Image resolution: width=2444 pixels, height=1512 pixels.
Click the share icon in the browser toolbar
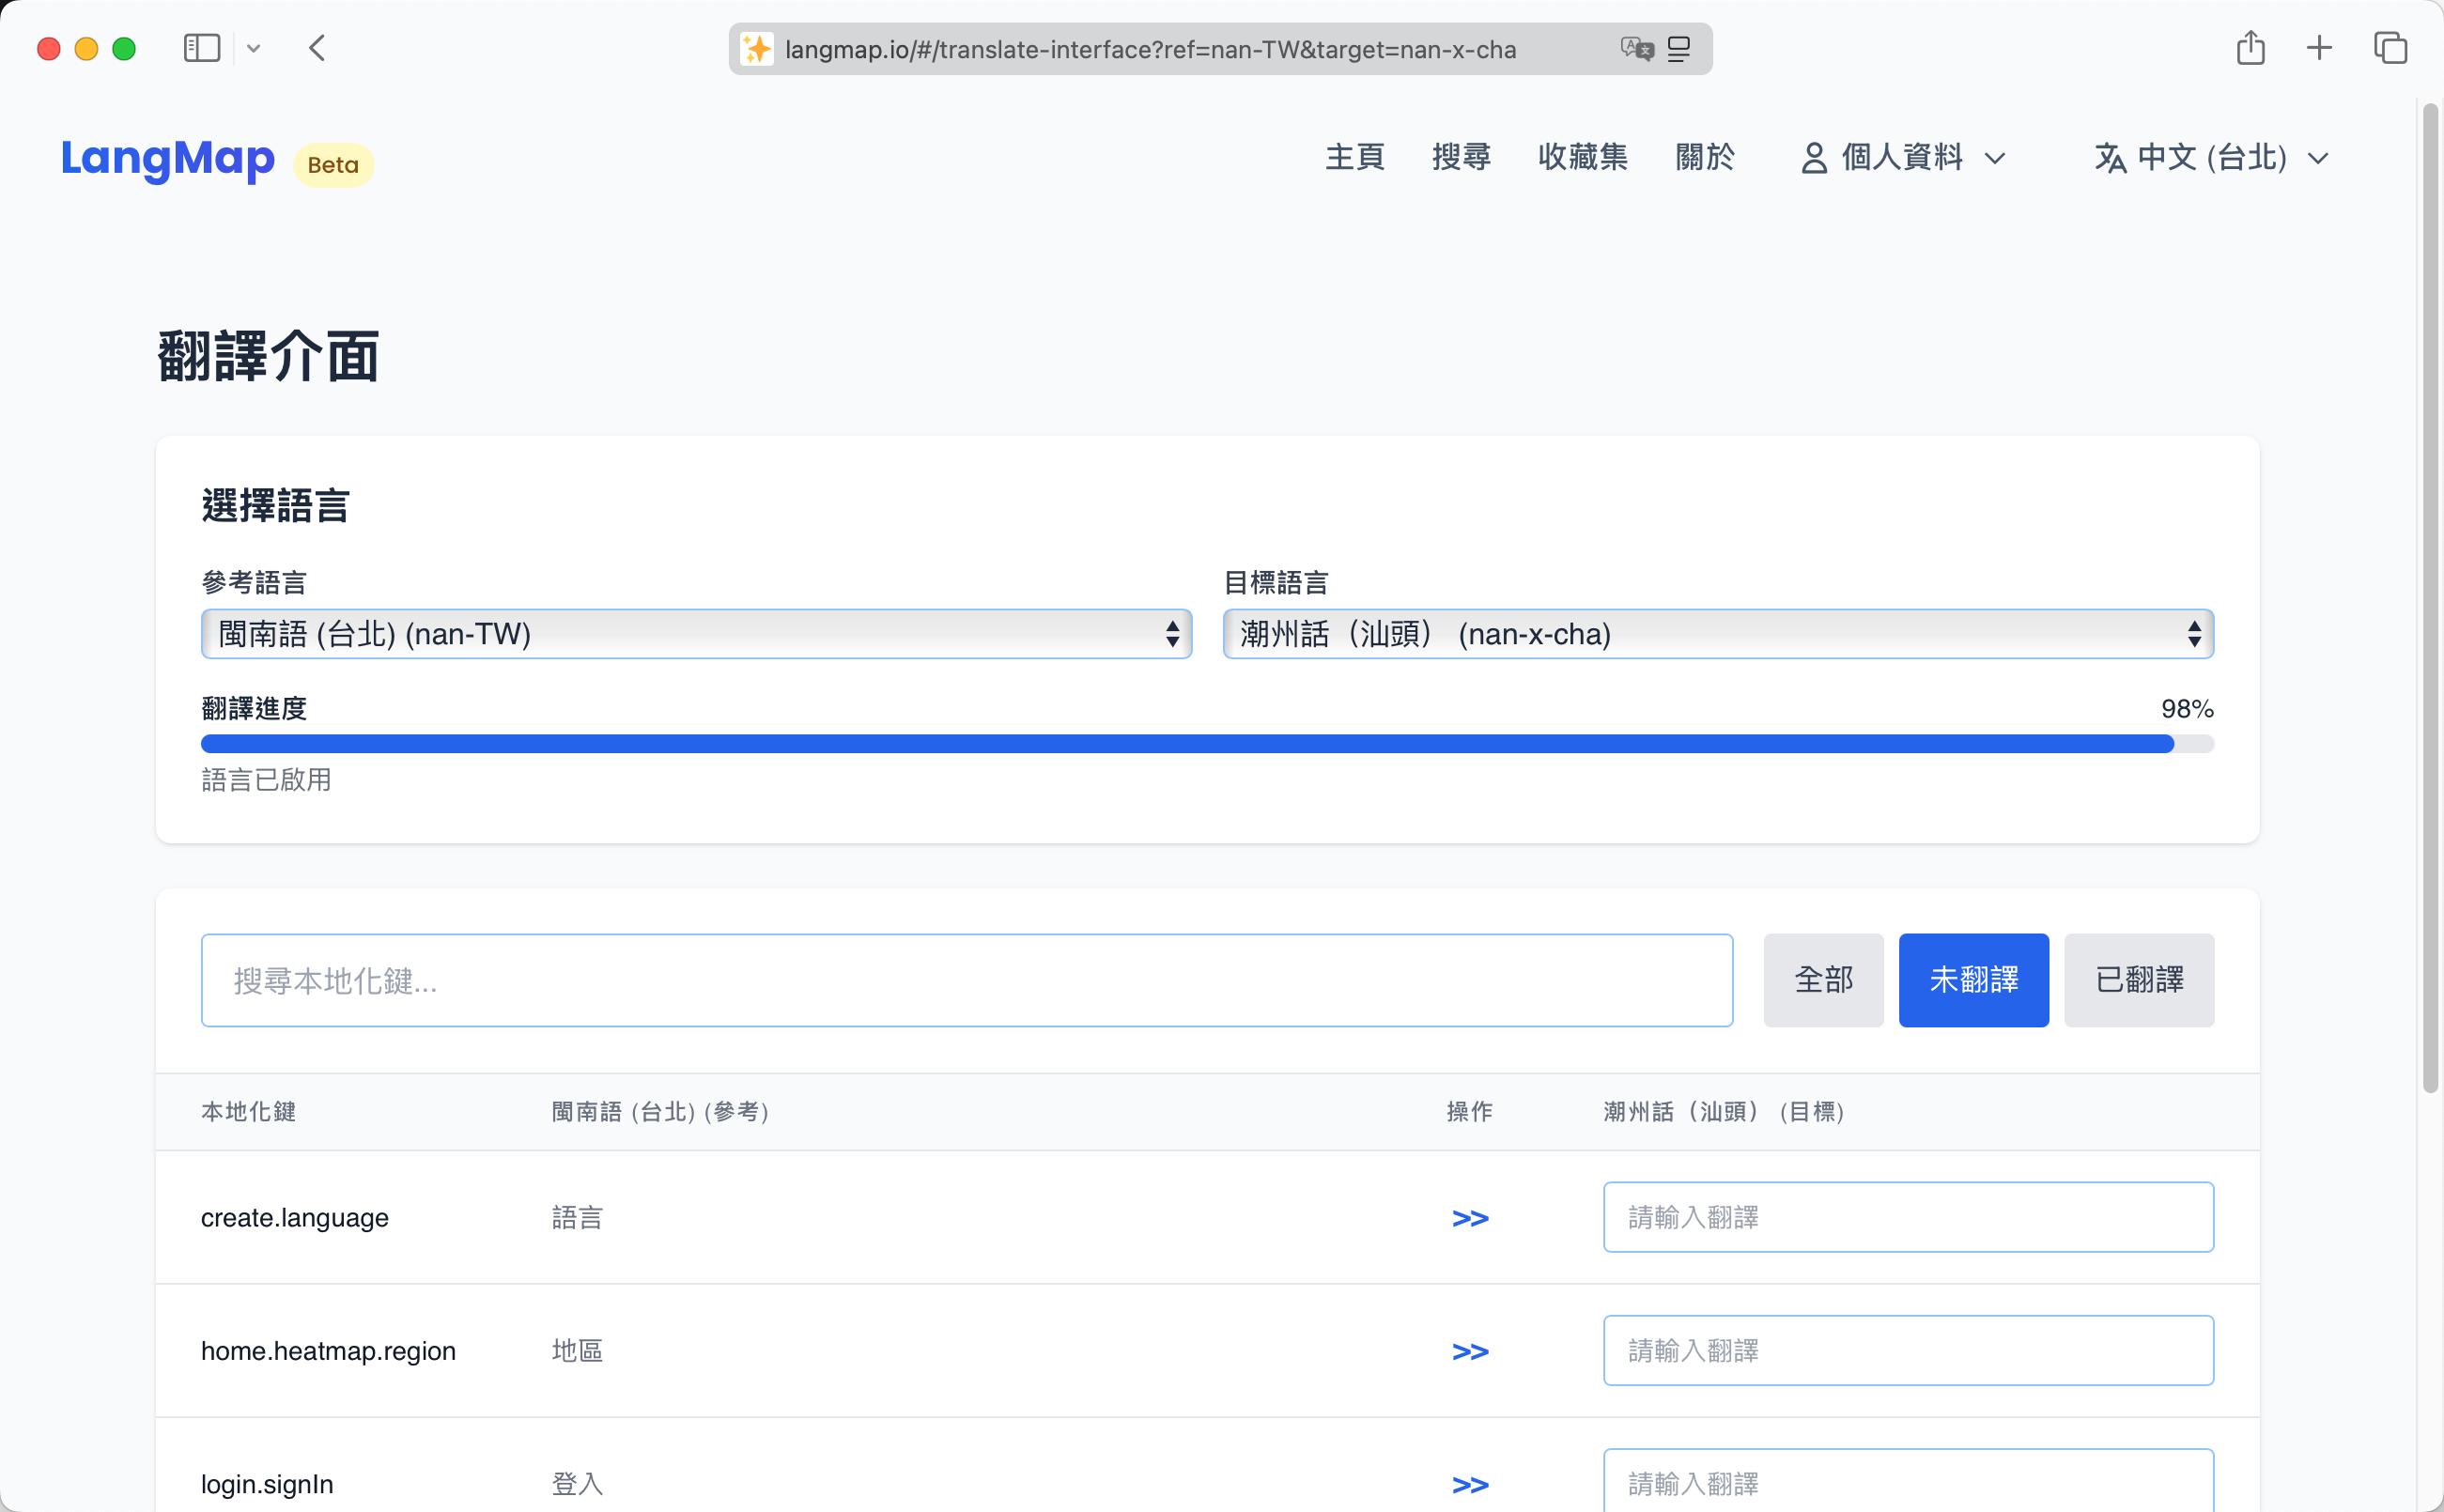point(2251,47)
